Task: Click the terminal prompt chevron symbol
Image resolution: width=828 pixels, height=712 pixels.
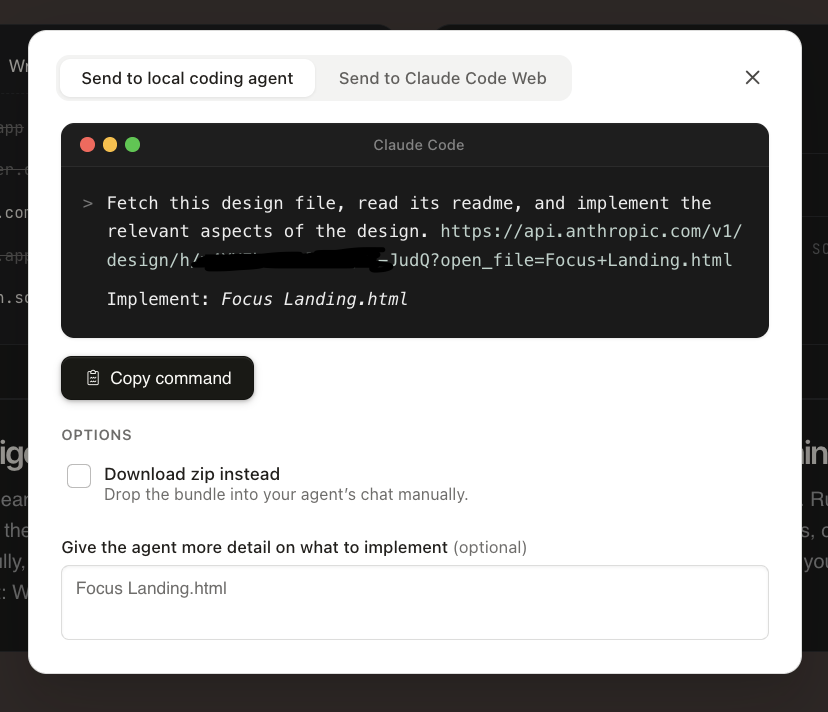Action: pos(86,203)
